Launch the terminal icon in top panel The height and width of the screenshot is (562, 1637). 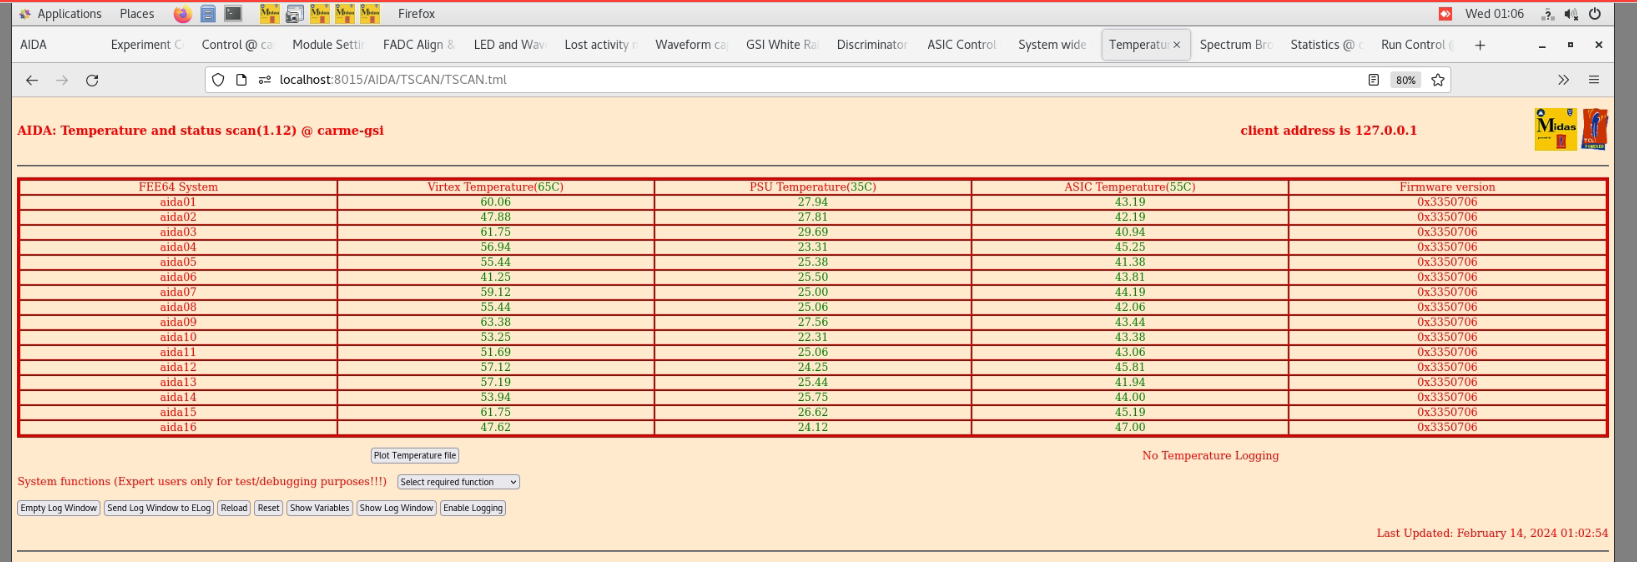point(233,14)
